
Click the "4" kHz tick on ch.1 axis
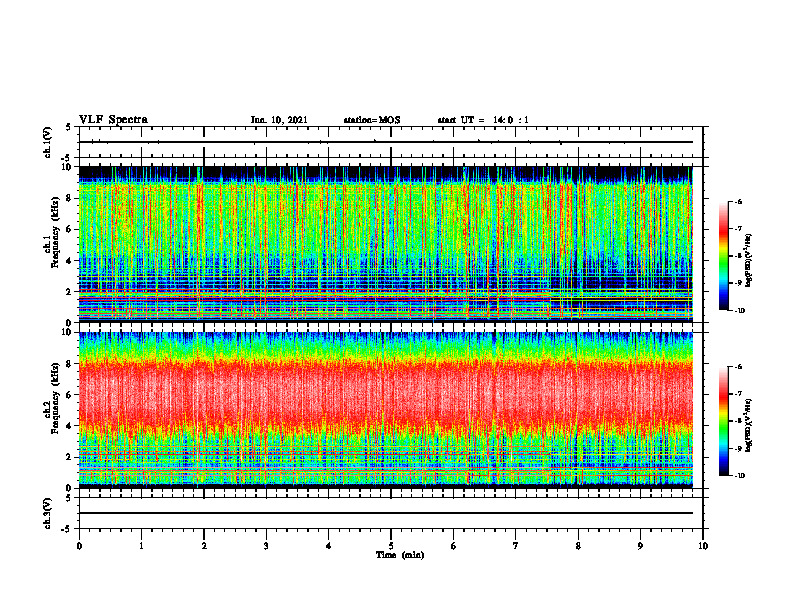click(x=69, y=261)
